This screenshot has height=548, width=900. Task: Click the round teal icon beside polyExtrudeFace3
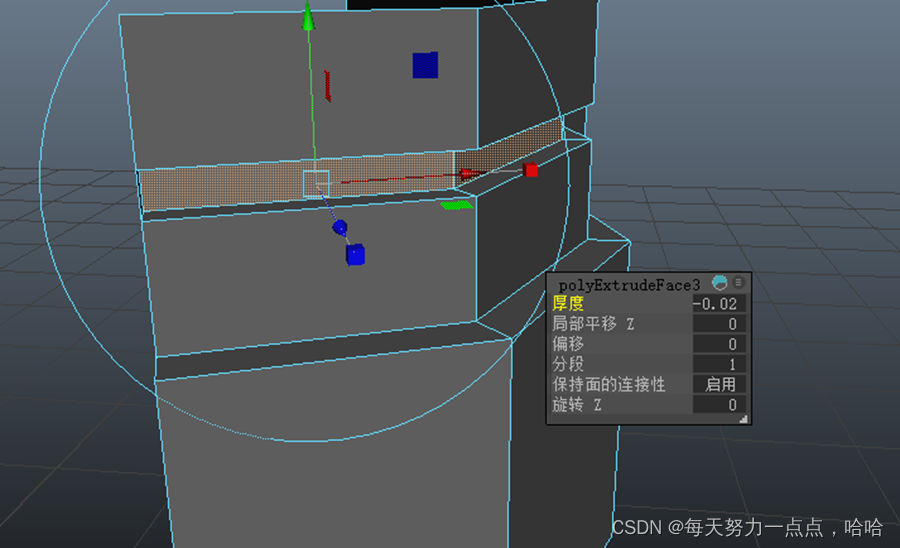pos(720,283)
